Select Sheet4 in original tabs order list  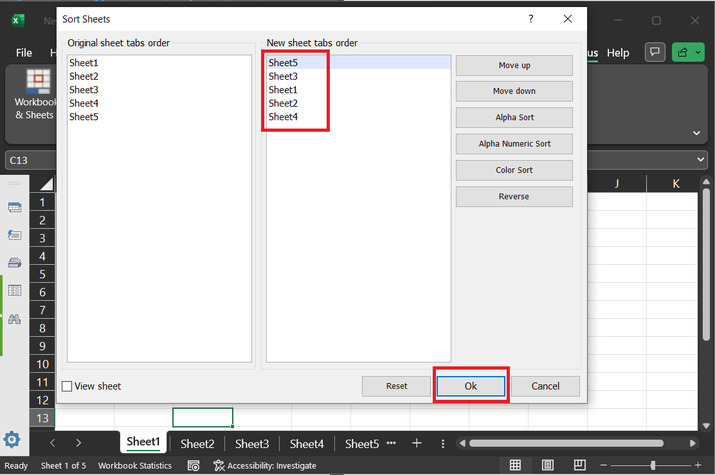[159, 103]
